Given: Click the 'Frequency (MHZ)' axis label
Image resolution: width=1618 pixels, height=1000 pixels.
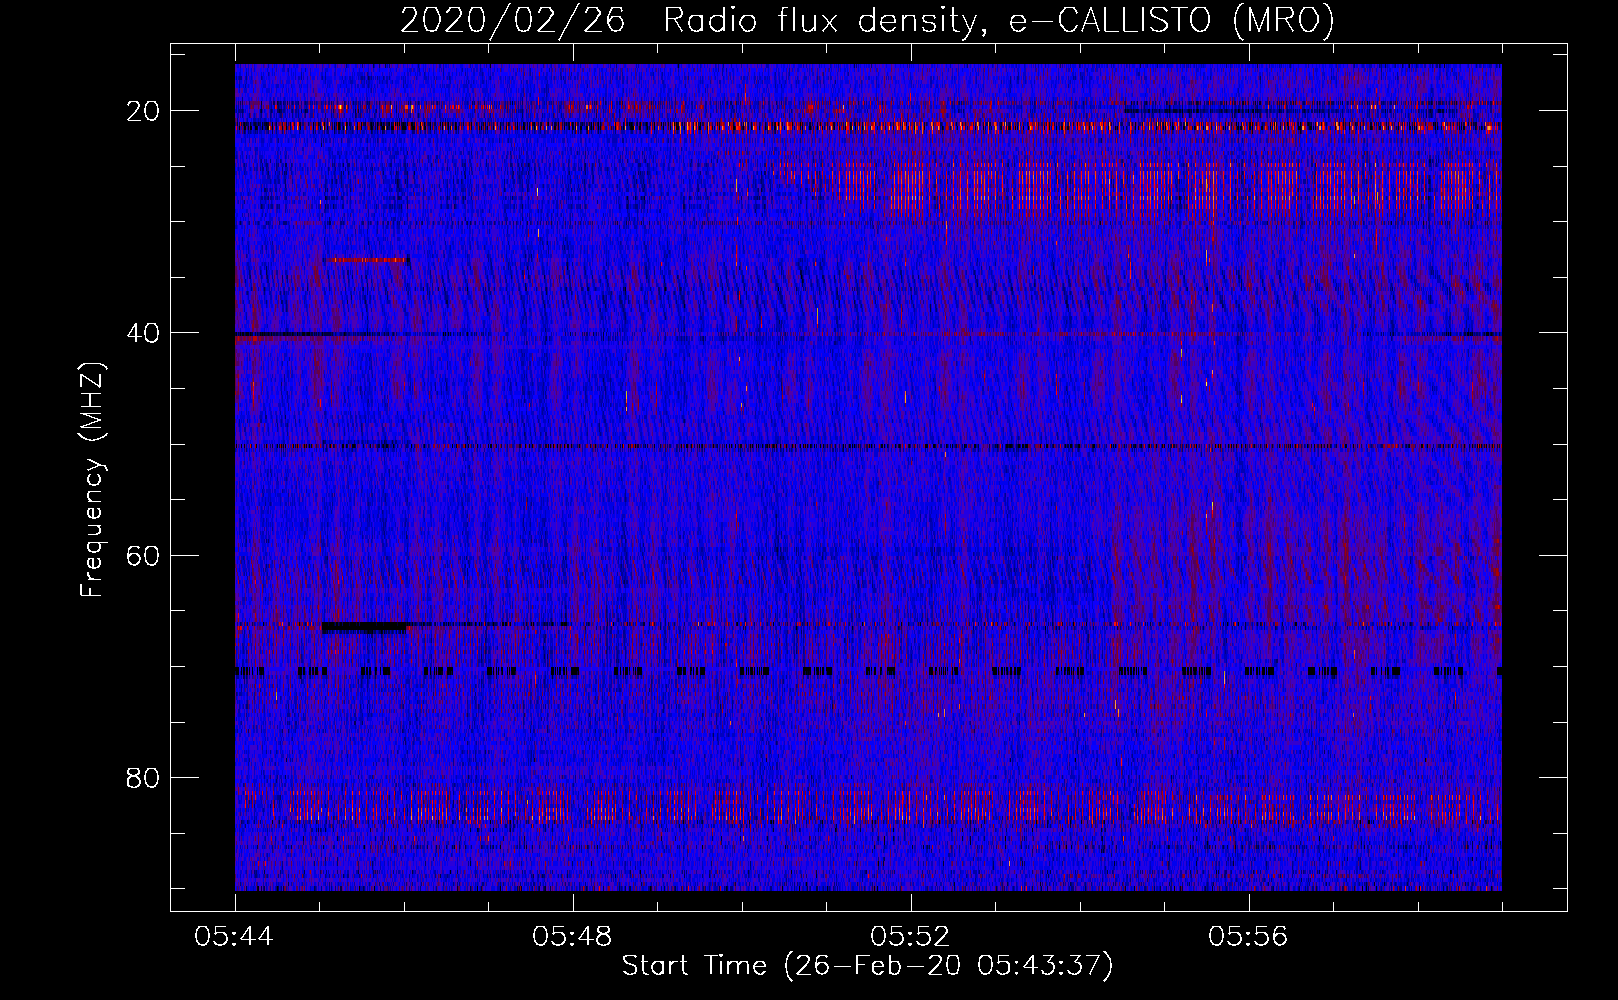Looking at the screenshot, I should point(92,480).
